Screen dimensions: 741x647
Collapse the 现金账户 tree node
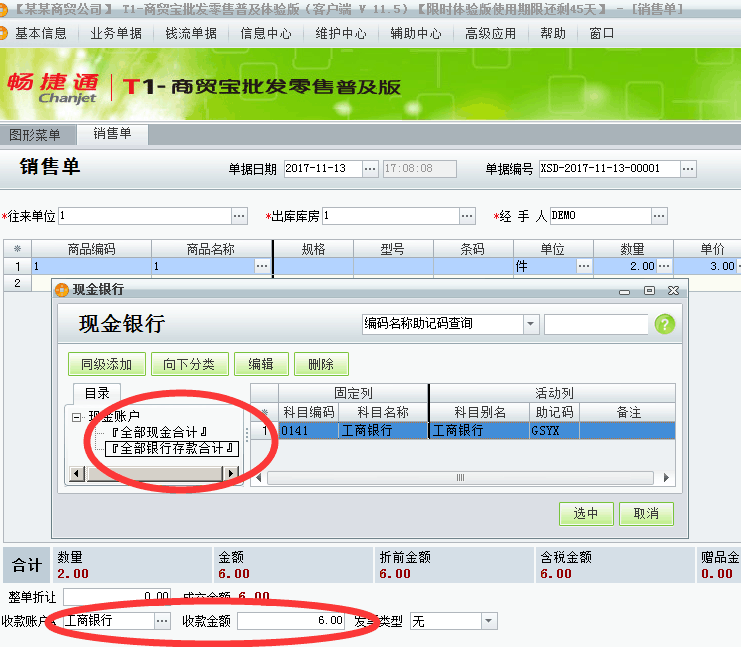76,417
